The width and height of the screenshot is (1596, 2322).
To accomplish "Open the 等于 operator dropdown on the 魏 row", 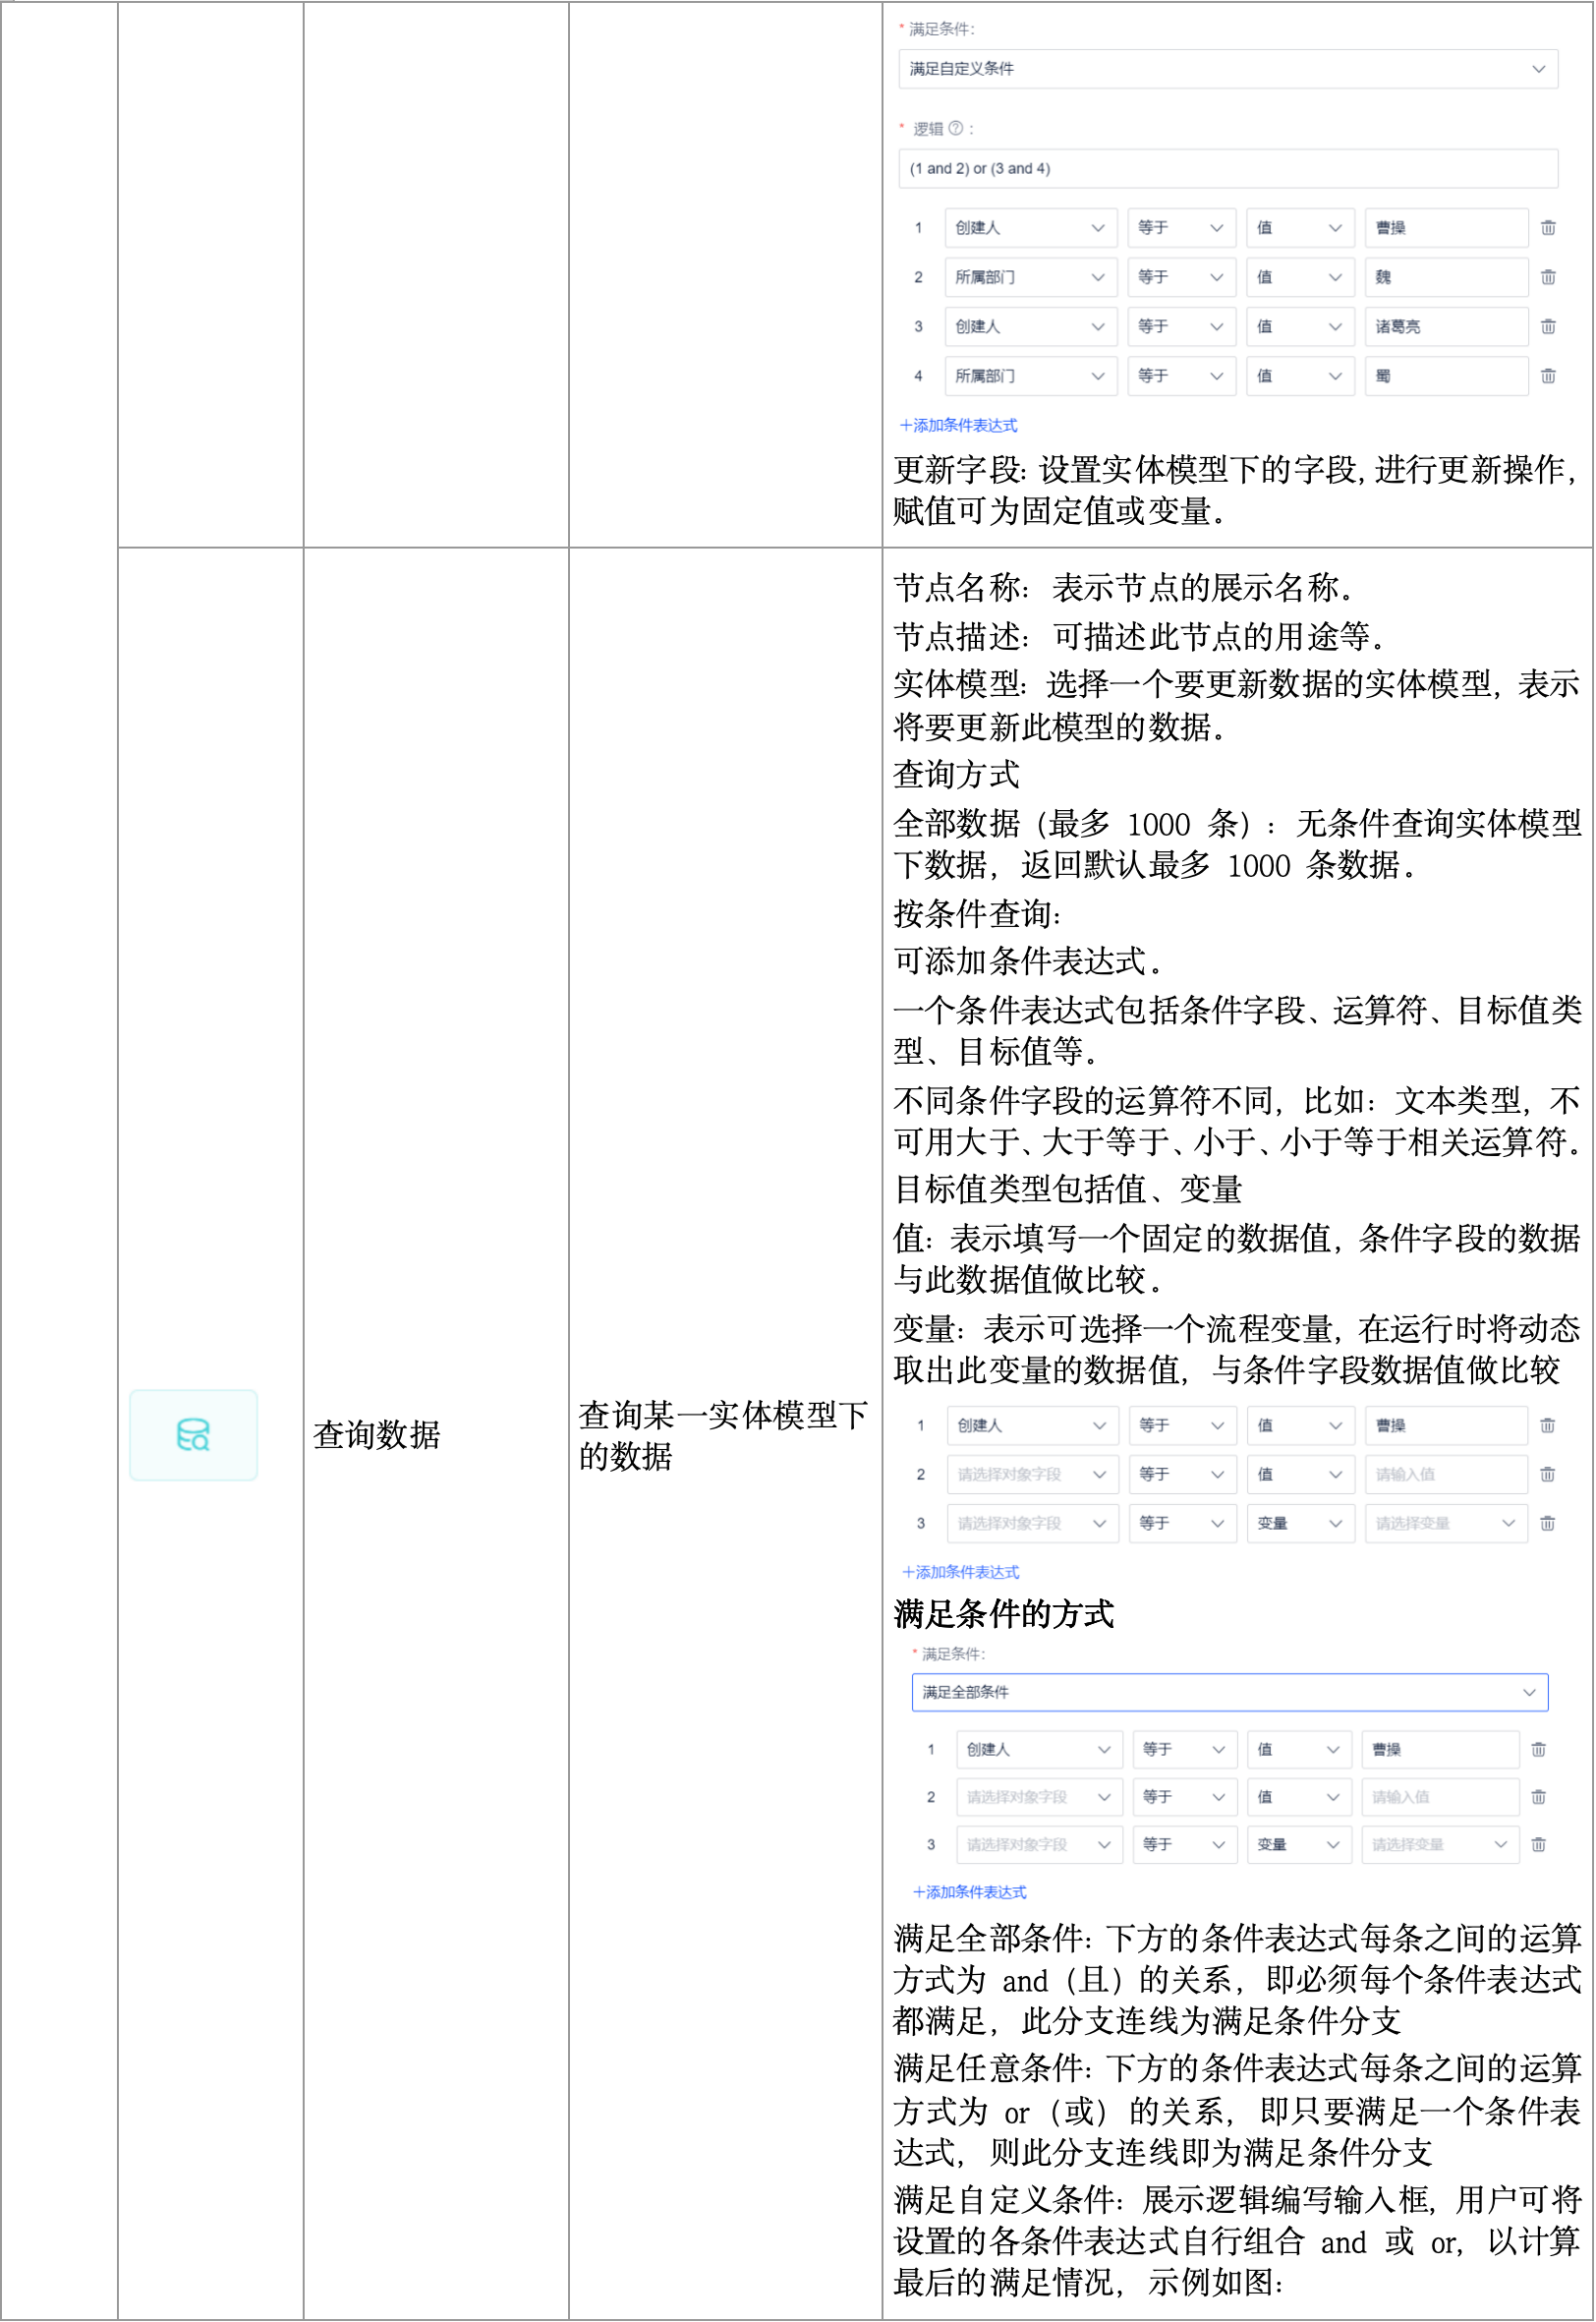I will [x=1181, y=277].
